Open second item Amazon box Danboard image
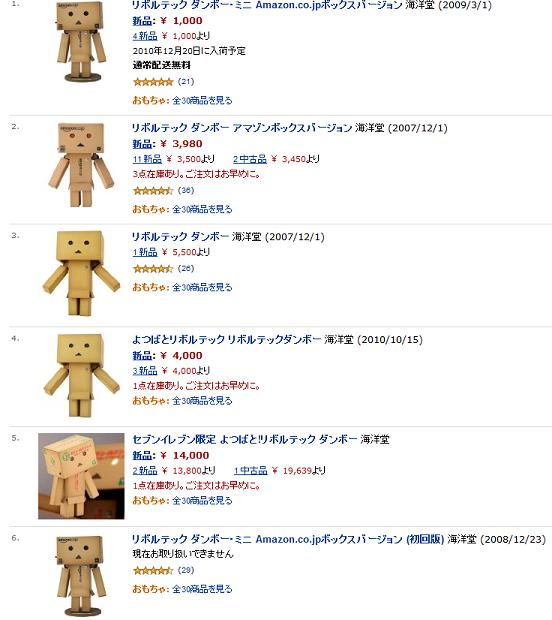The width and height of the screenshot is (552, 620). coord(81,165)
